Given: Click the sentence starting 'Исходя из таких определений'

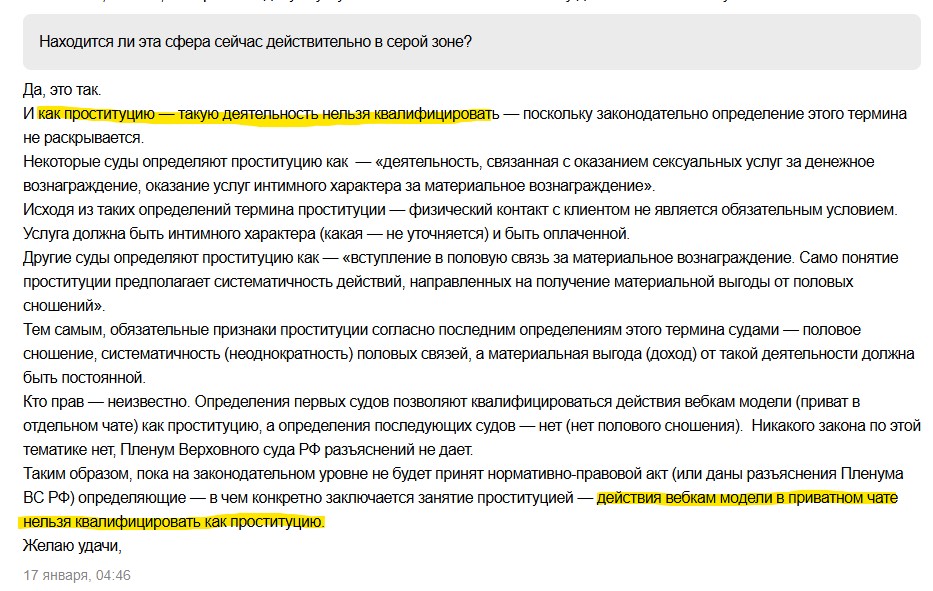Looking at the screenshot, I should [460, 209].
